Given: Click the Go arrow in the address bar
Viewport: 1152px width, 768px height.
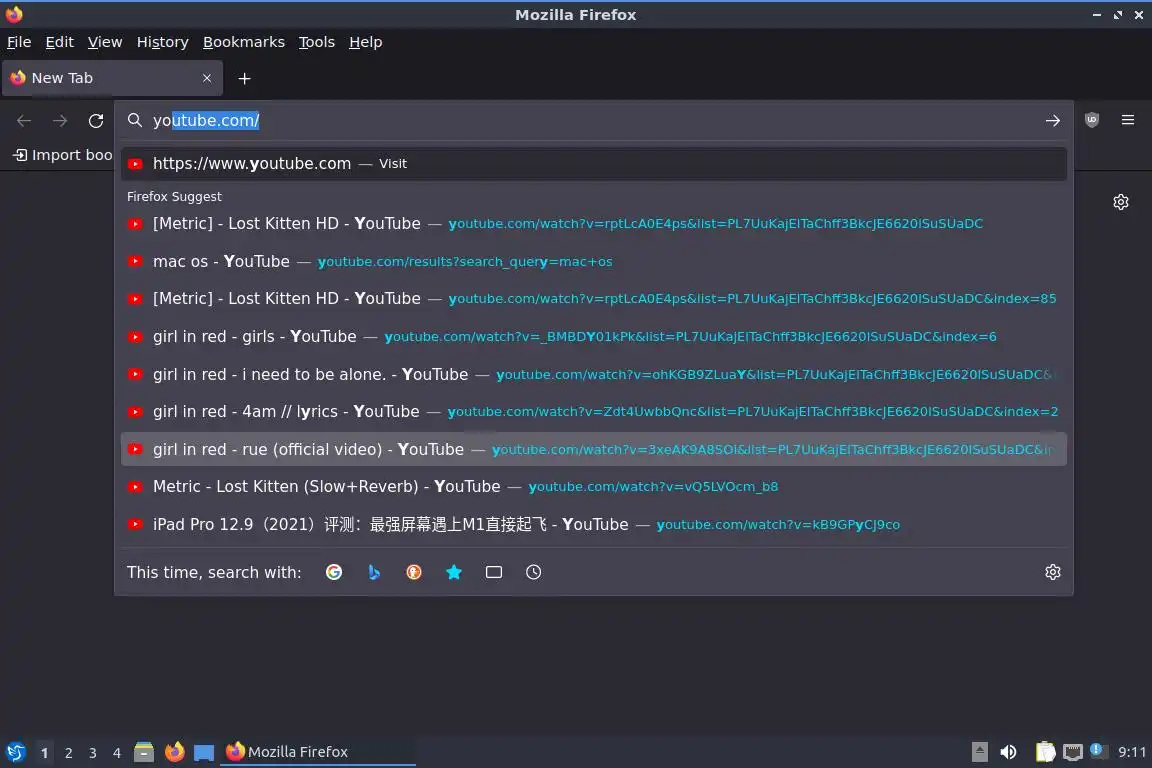Looking at the screenshot, I should (x=1052, y=121).
